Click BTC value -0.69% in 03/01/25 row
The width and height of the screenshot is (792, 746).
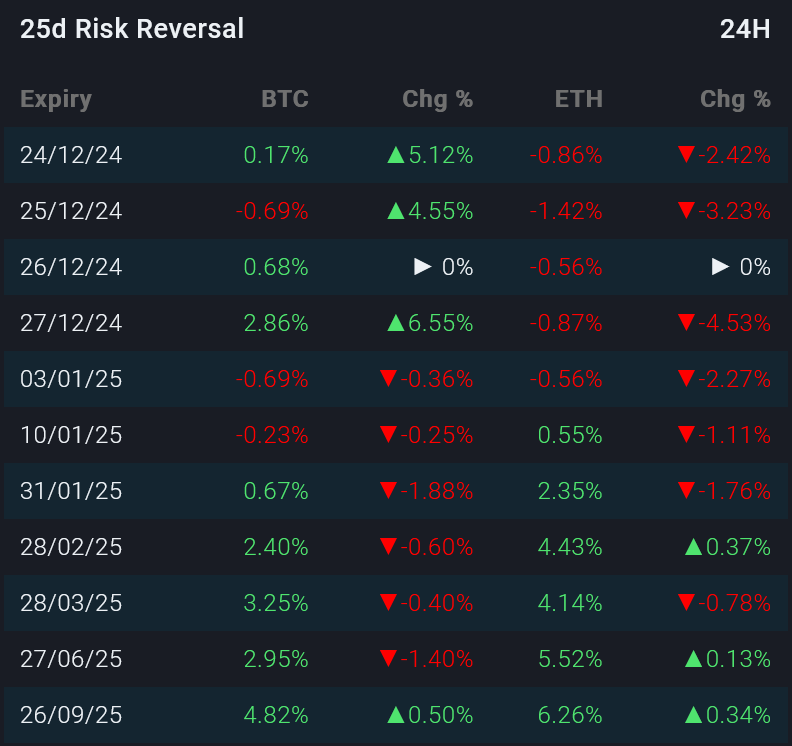(272, 379)
